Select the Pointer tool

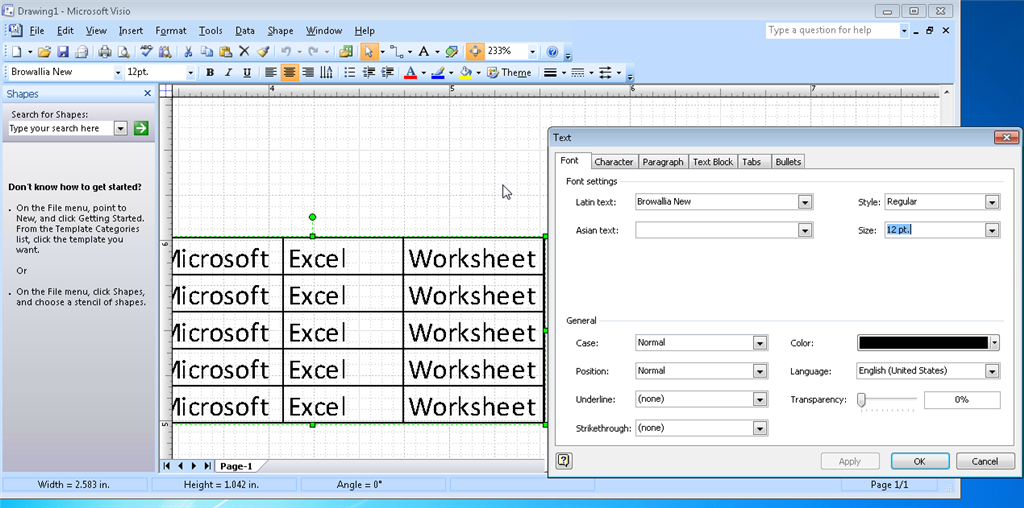click(369, 52)
